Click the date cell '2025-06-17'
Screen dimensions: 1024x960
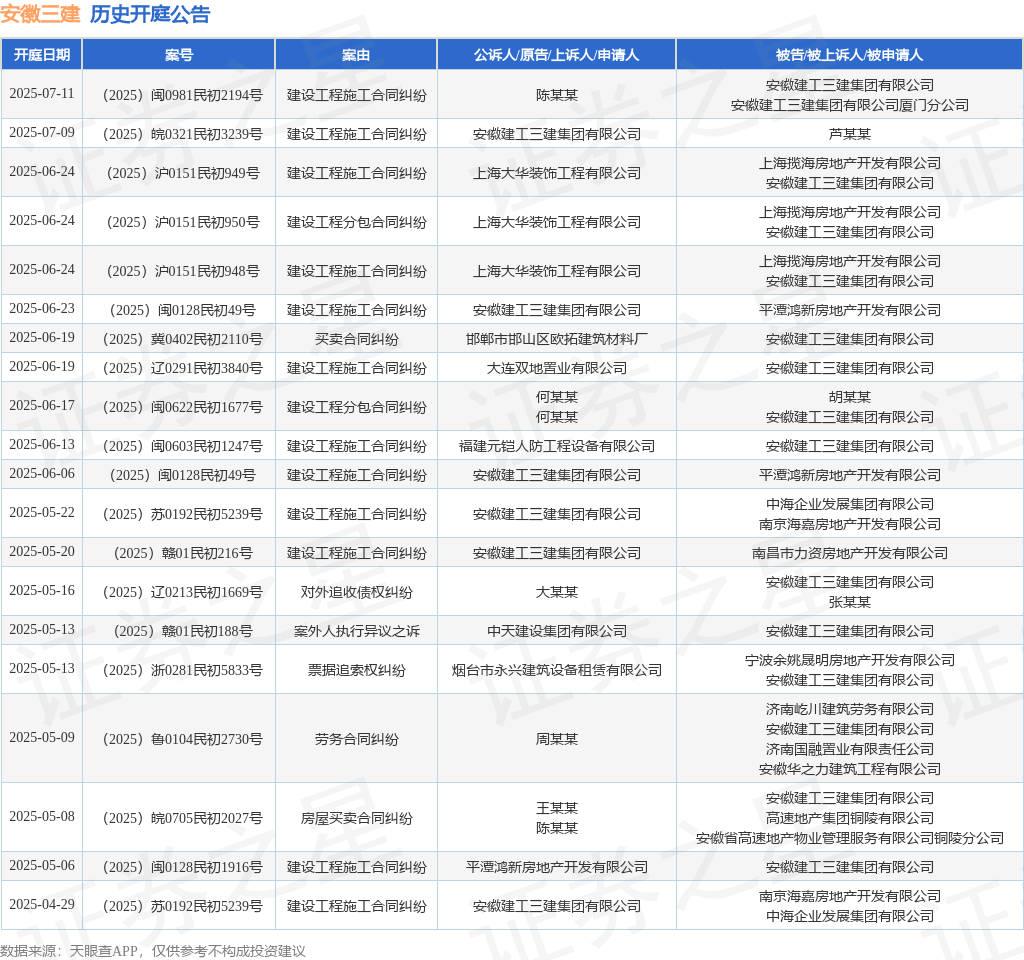(x=42, y=406)
